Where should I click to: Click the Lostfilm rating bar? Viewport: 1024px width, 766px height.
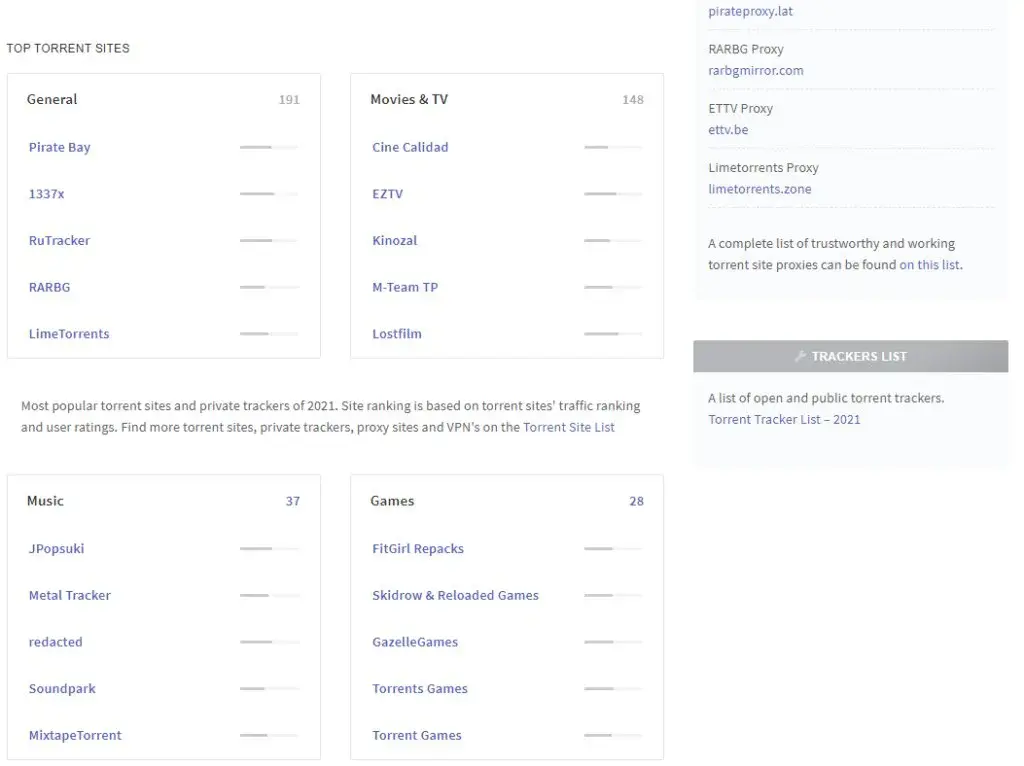coord(613,334)
